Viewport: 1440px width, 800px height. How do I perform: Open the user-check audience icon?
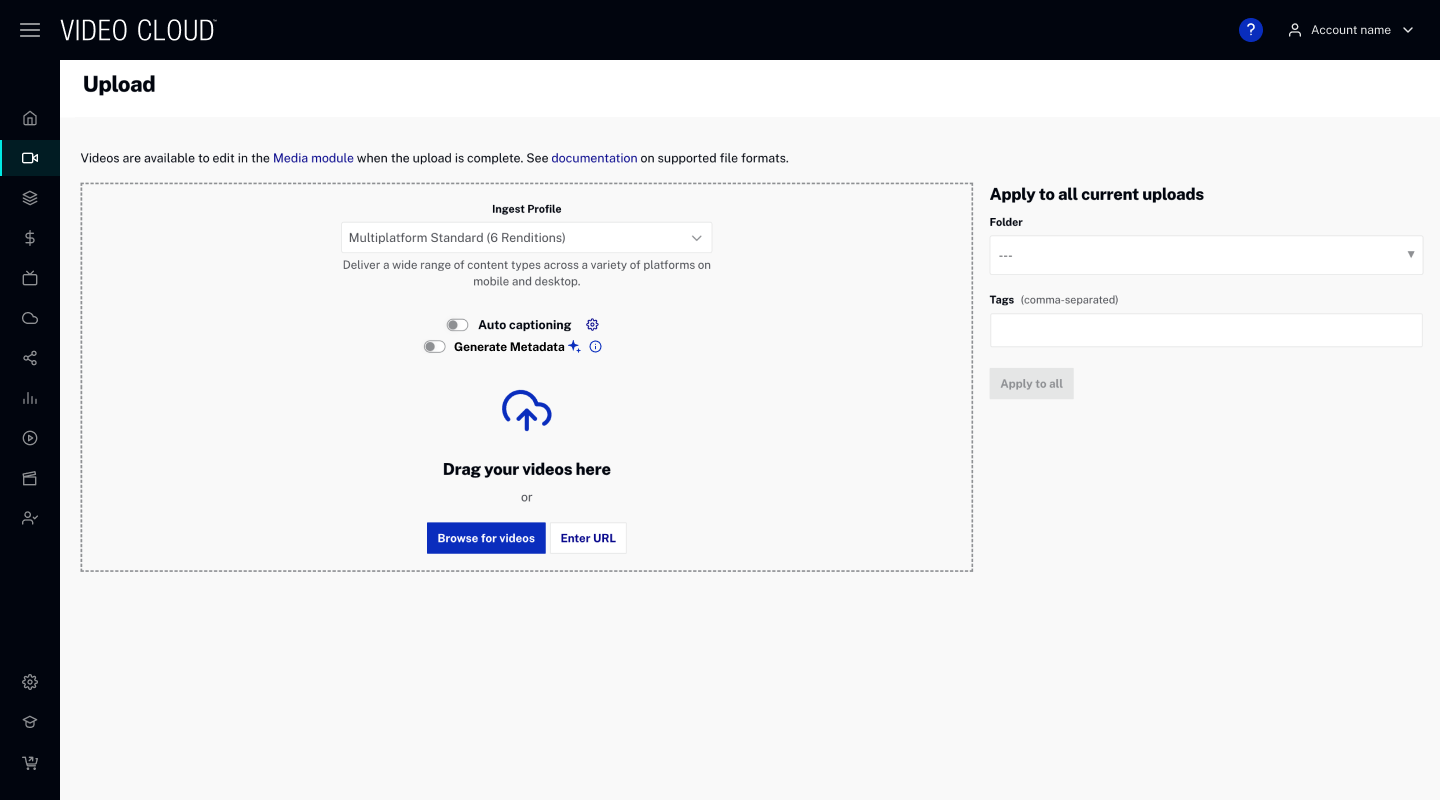30,518
